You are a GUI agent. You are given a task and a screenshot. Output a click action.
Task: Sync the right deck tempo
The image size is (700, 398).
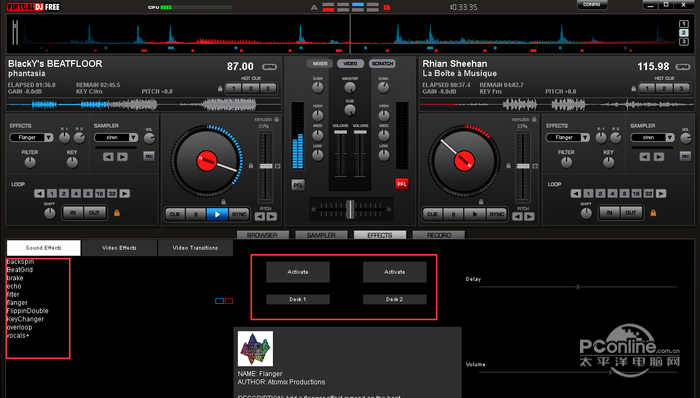click(496, 214)
